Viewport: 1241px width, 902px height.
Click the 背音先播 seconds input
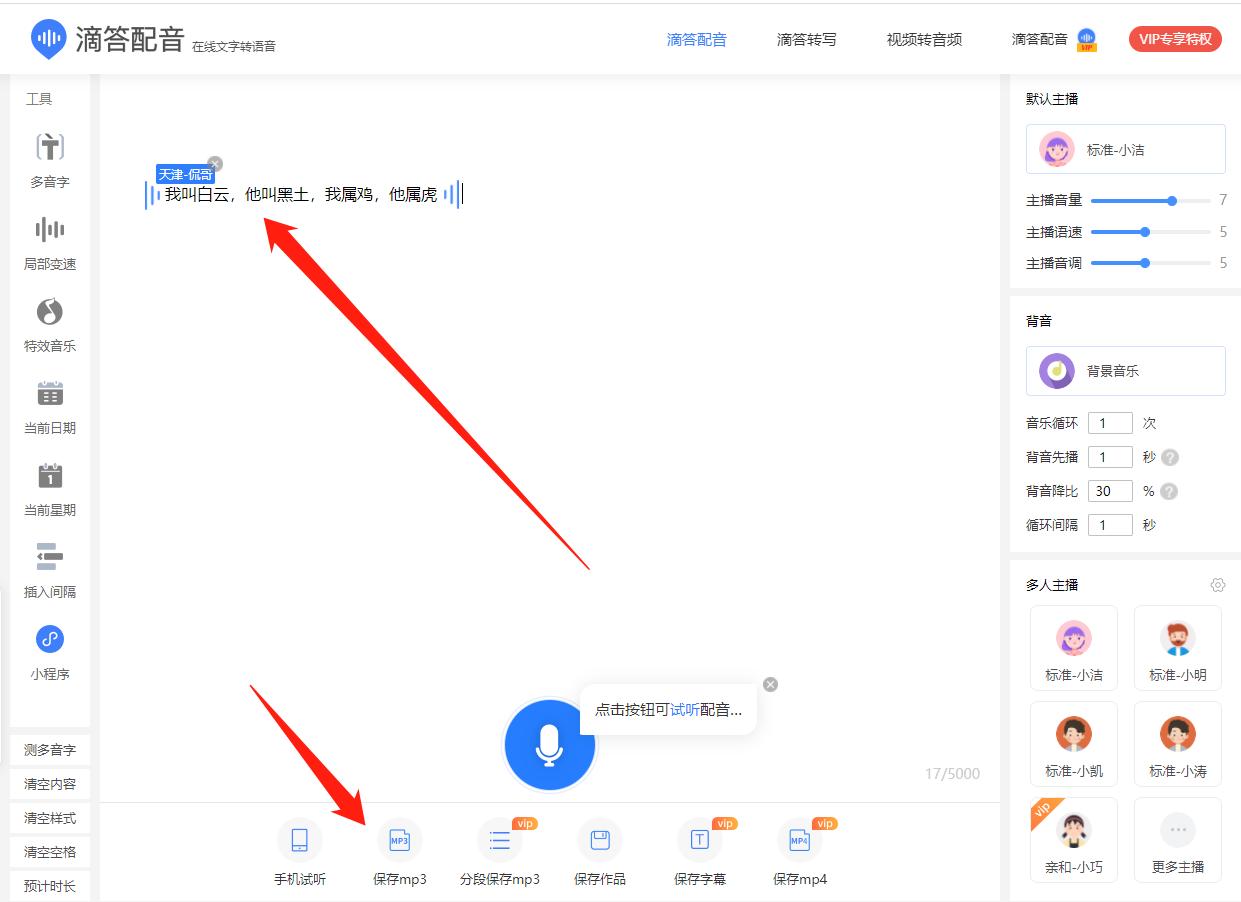click(1110, 457)
